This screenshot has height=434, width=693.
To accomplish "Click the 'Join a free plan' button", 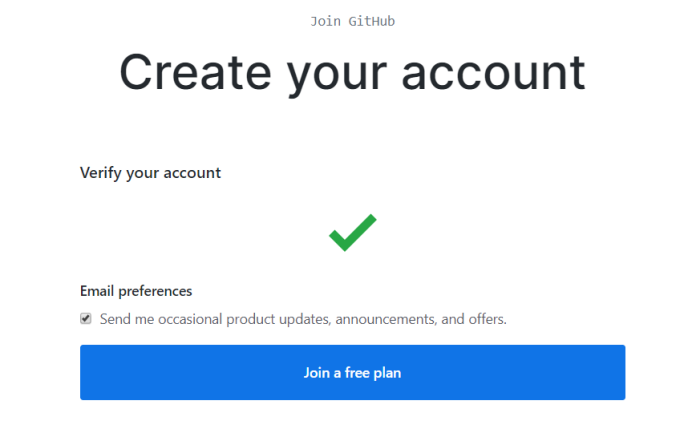I will point(352,373).
